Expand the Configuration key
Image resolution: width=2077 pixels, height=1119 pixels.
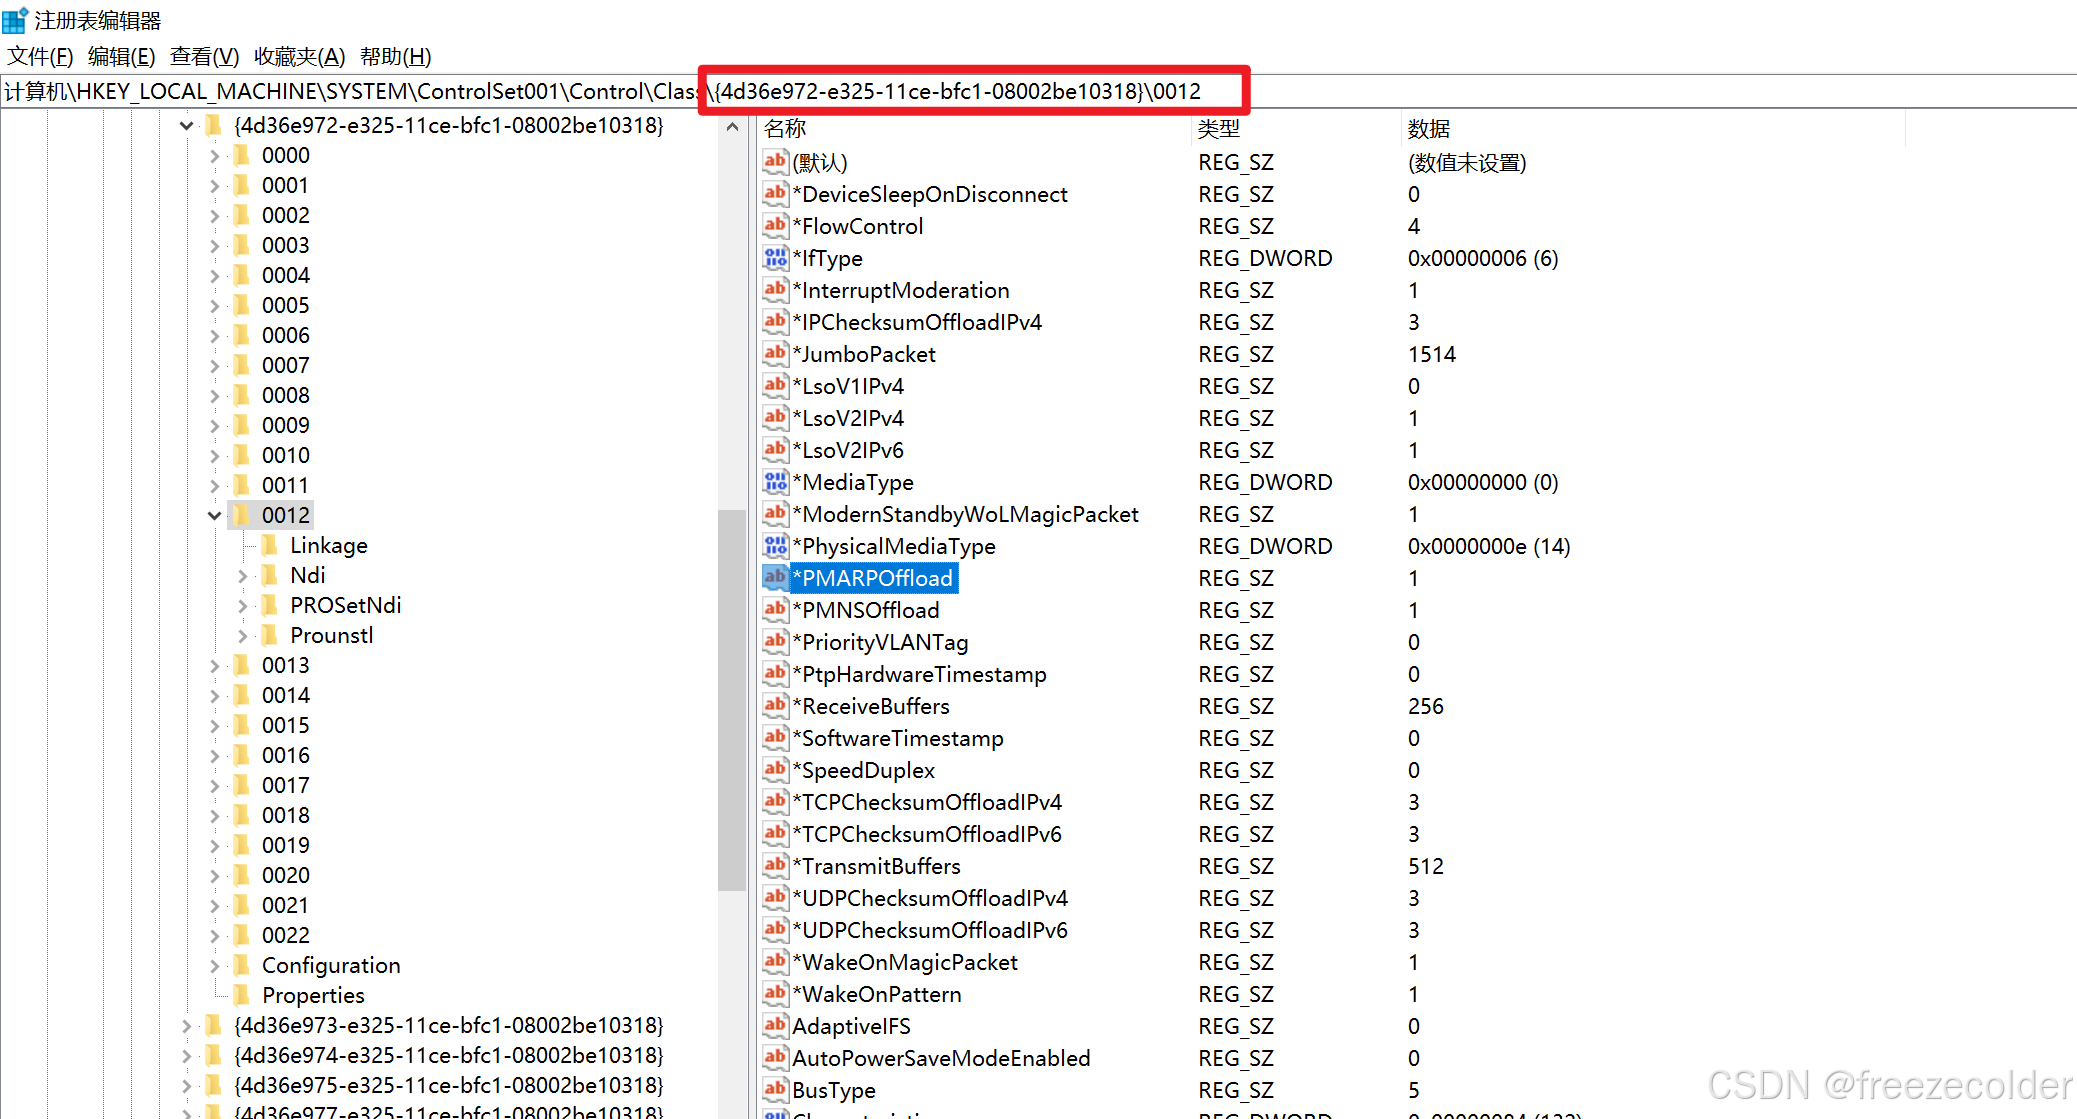(x=214, y=966)
